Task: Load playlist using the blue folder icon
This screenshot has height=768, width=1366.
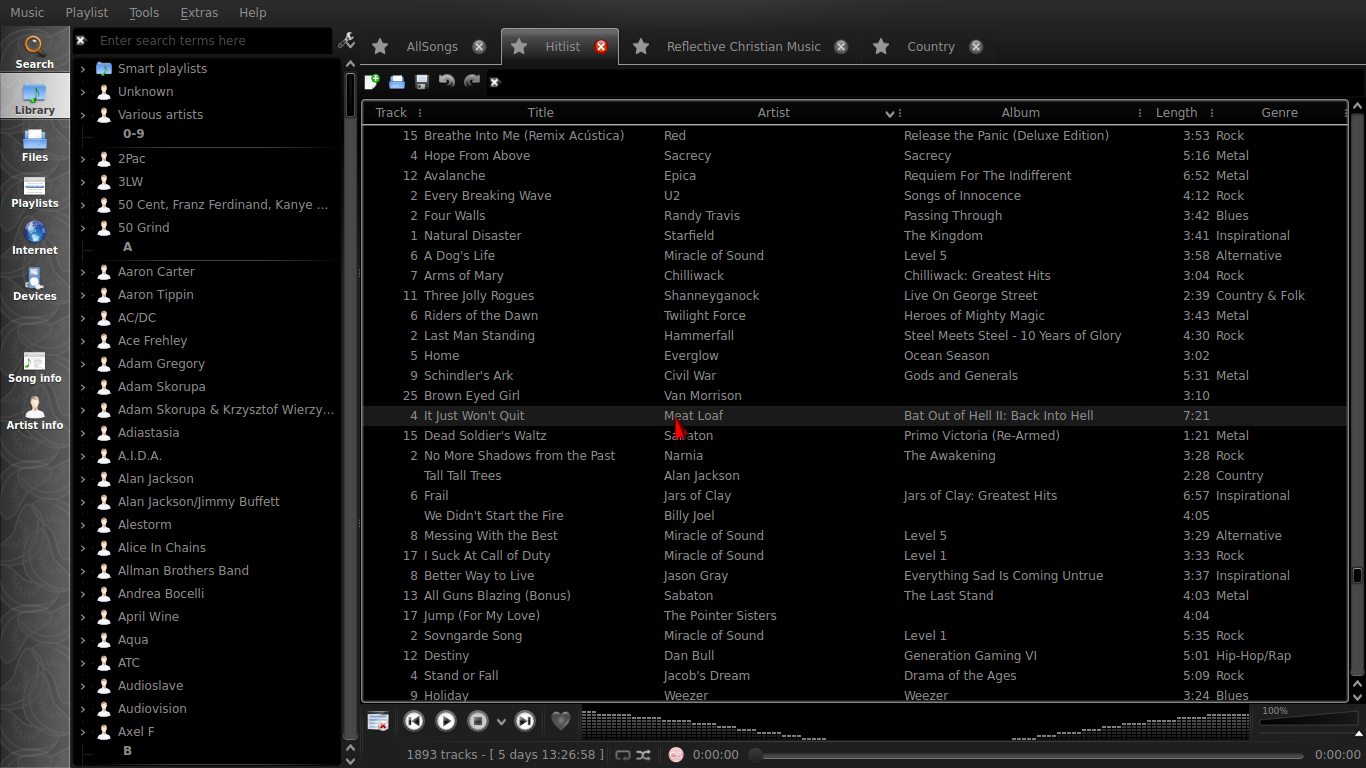Action: coord(397,81)
